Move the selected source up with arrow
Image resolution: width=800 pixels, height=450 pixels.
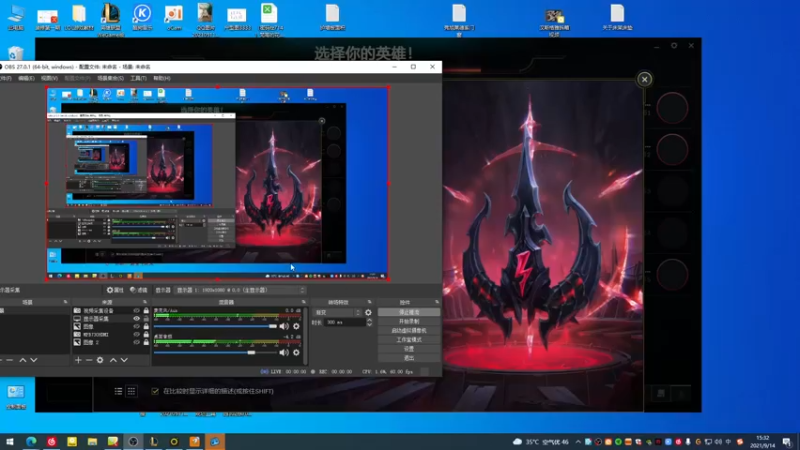pos(112,360)
